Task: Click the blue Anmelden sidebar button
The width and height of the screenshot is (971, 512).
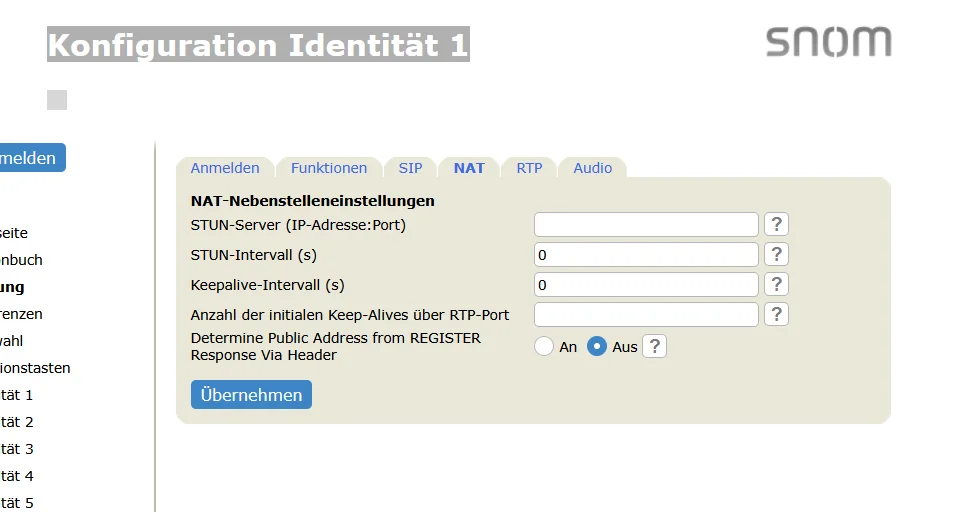Action: point(31,158)
